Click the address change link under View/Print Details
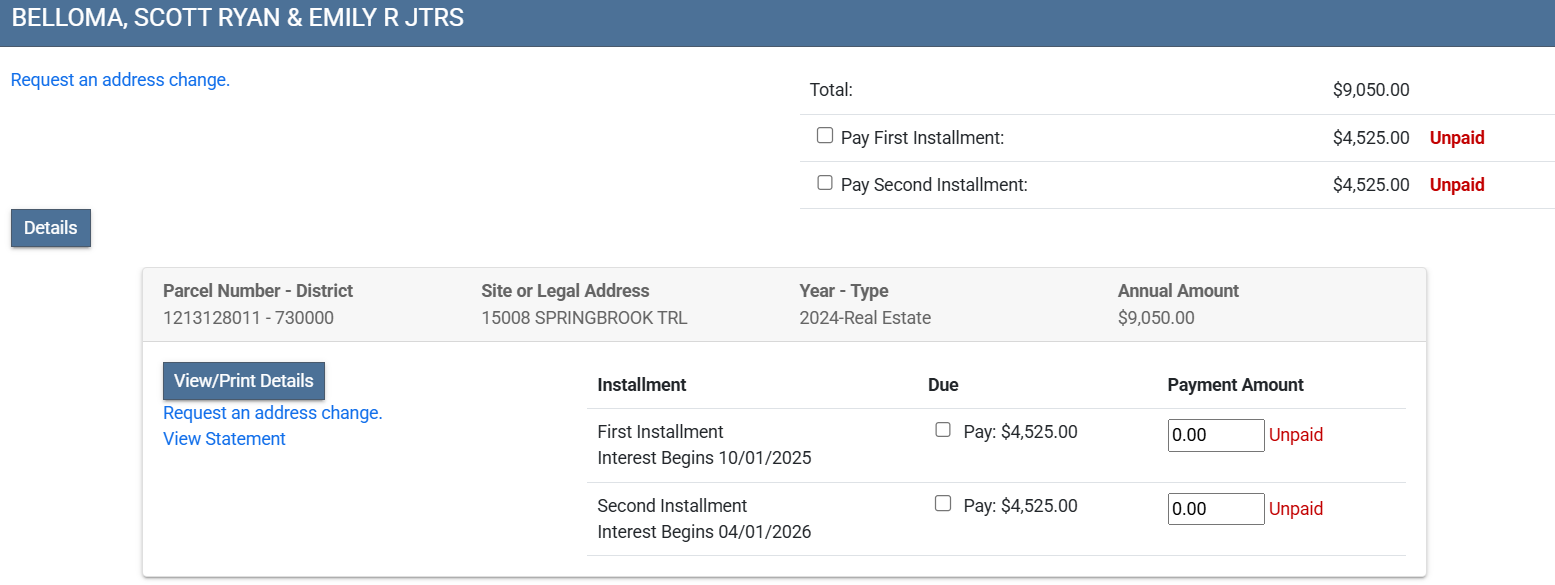The image size is (1555, 585). 272,413
